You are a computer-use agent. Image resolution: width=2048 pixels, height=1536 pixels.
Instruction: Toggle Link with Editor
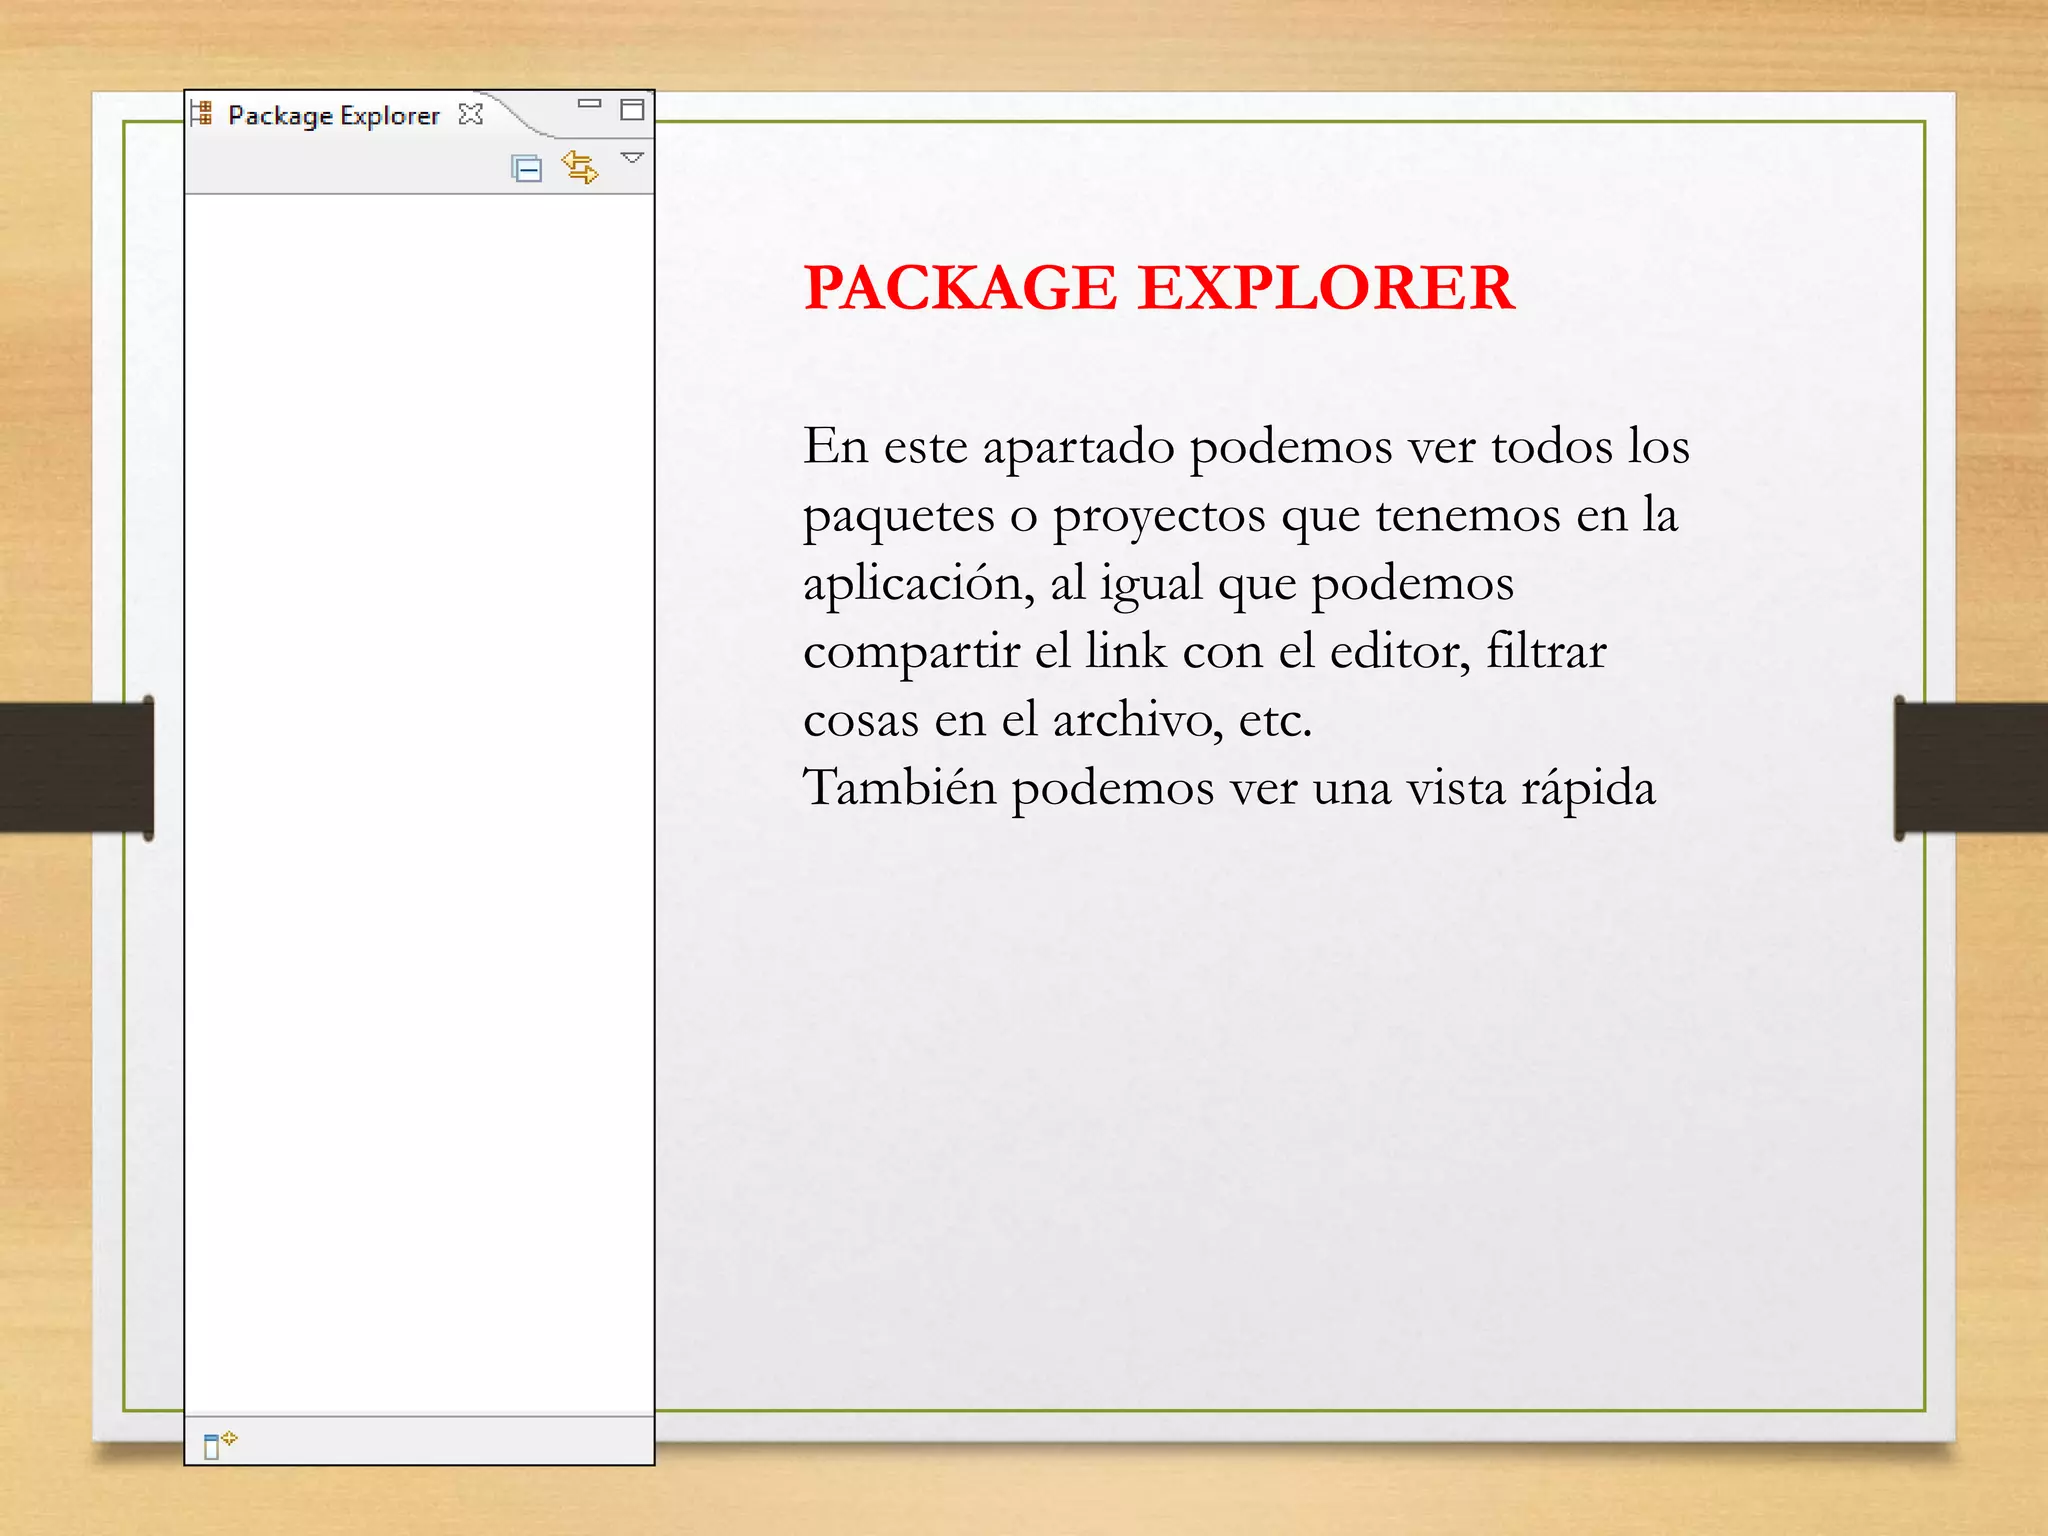click(x=580, y=166)
